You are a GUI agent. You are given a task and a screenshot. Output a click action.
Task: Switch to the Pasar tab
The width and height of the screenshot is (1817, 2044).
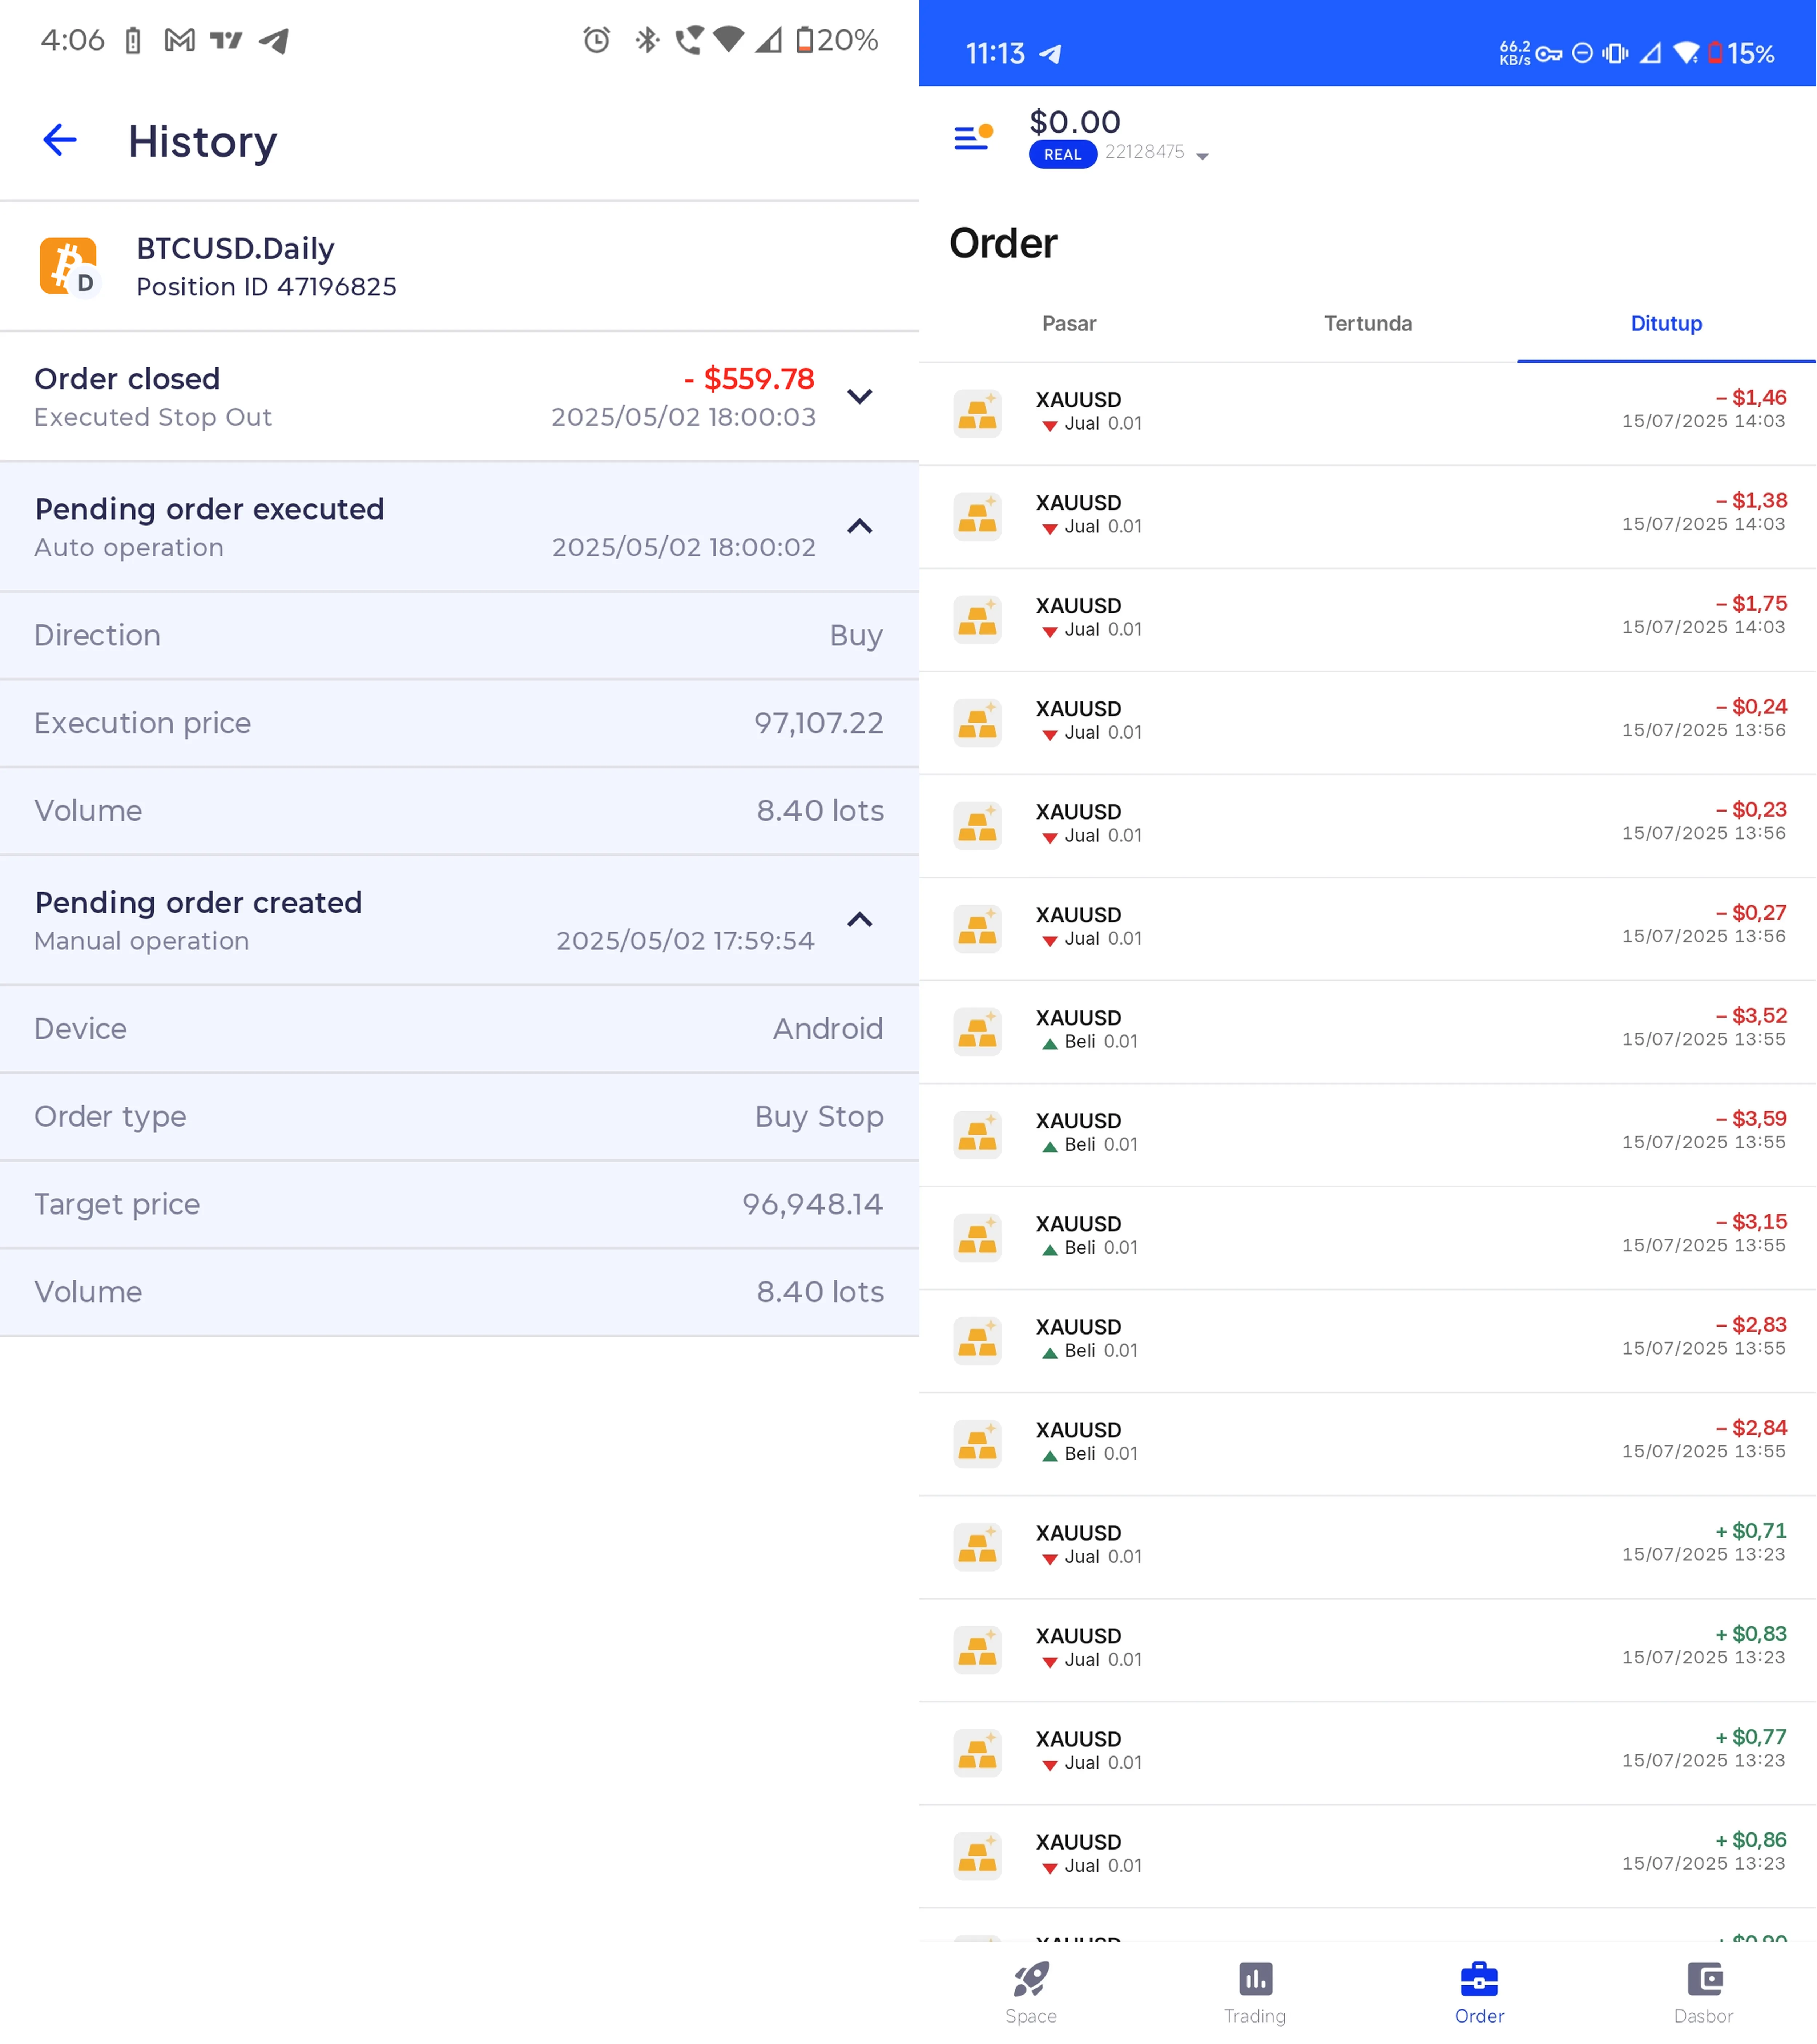tap(1069, 323)
